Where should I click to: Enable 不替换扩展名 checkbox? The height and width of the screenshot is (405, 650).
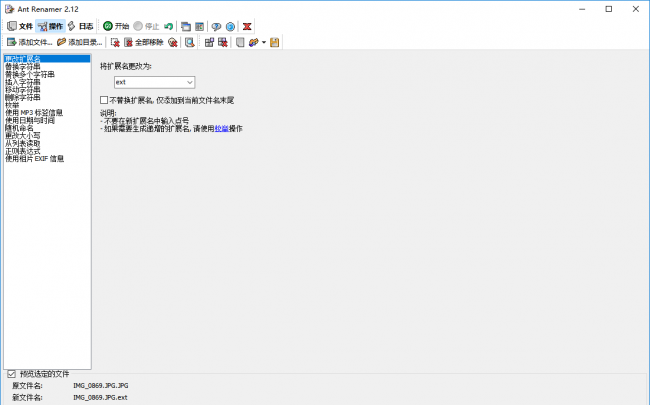pos(104,100)
